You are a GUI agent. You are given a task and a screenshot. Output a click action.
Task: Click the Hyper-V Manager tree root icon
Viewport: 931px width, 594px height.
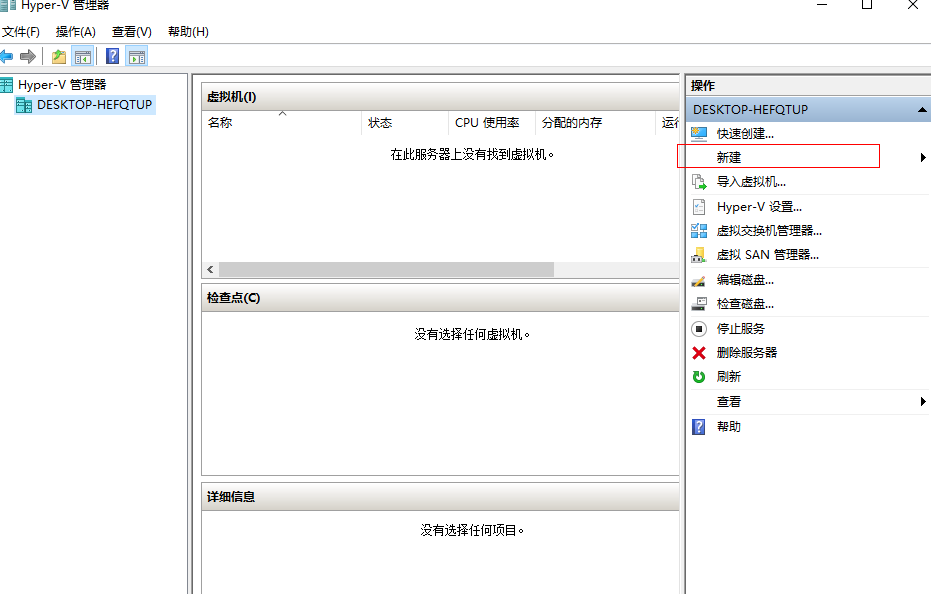tap(6, 85)
